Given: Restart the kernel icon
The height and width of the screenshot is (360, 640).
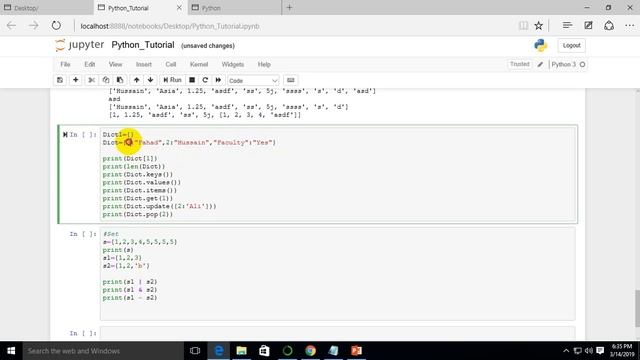Looking at the screenshot, I should point(205,80).
